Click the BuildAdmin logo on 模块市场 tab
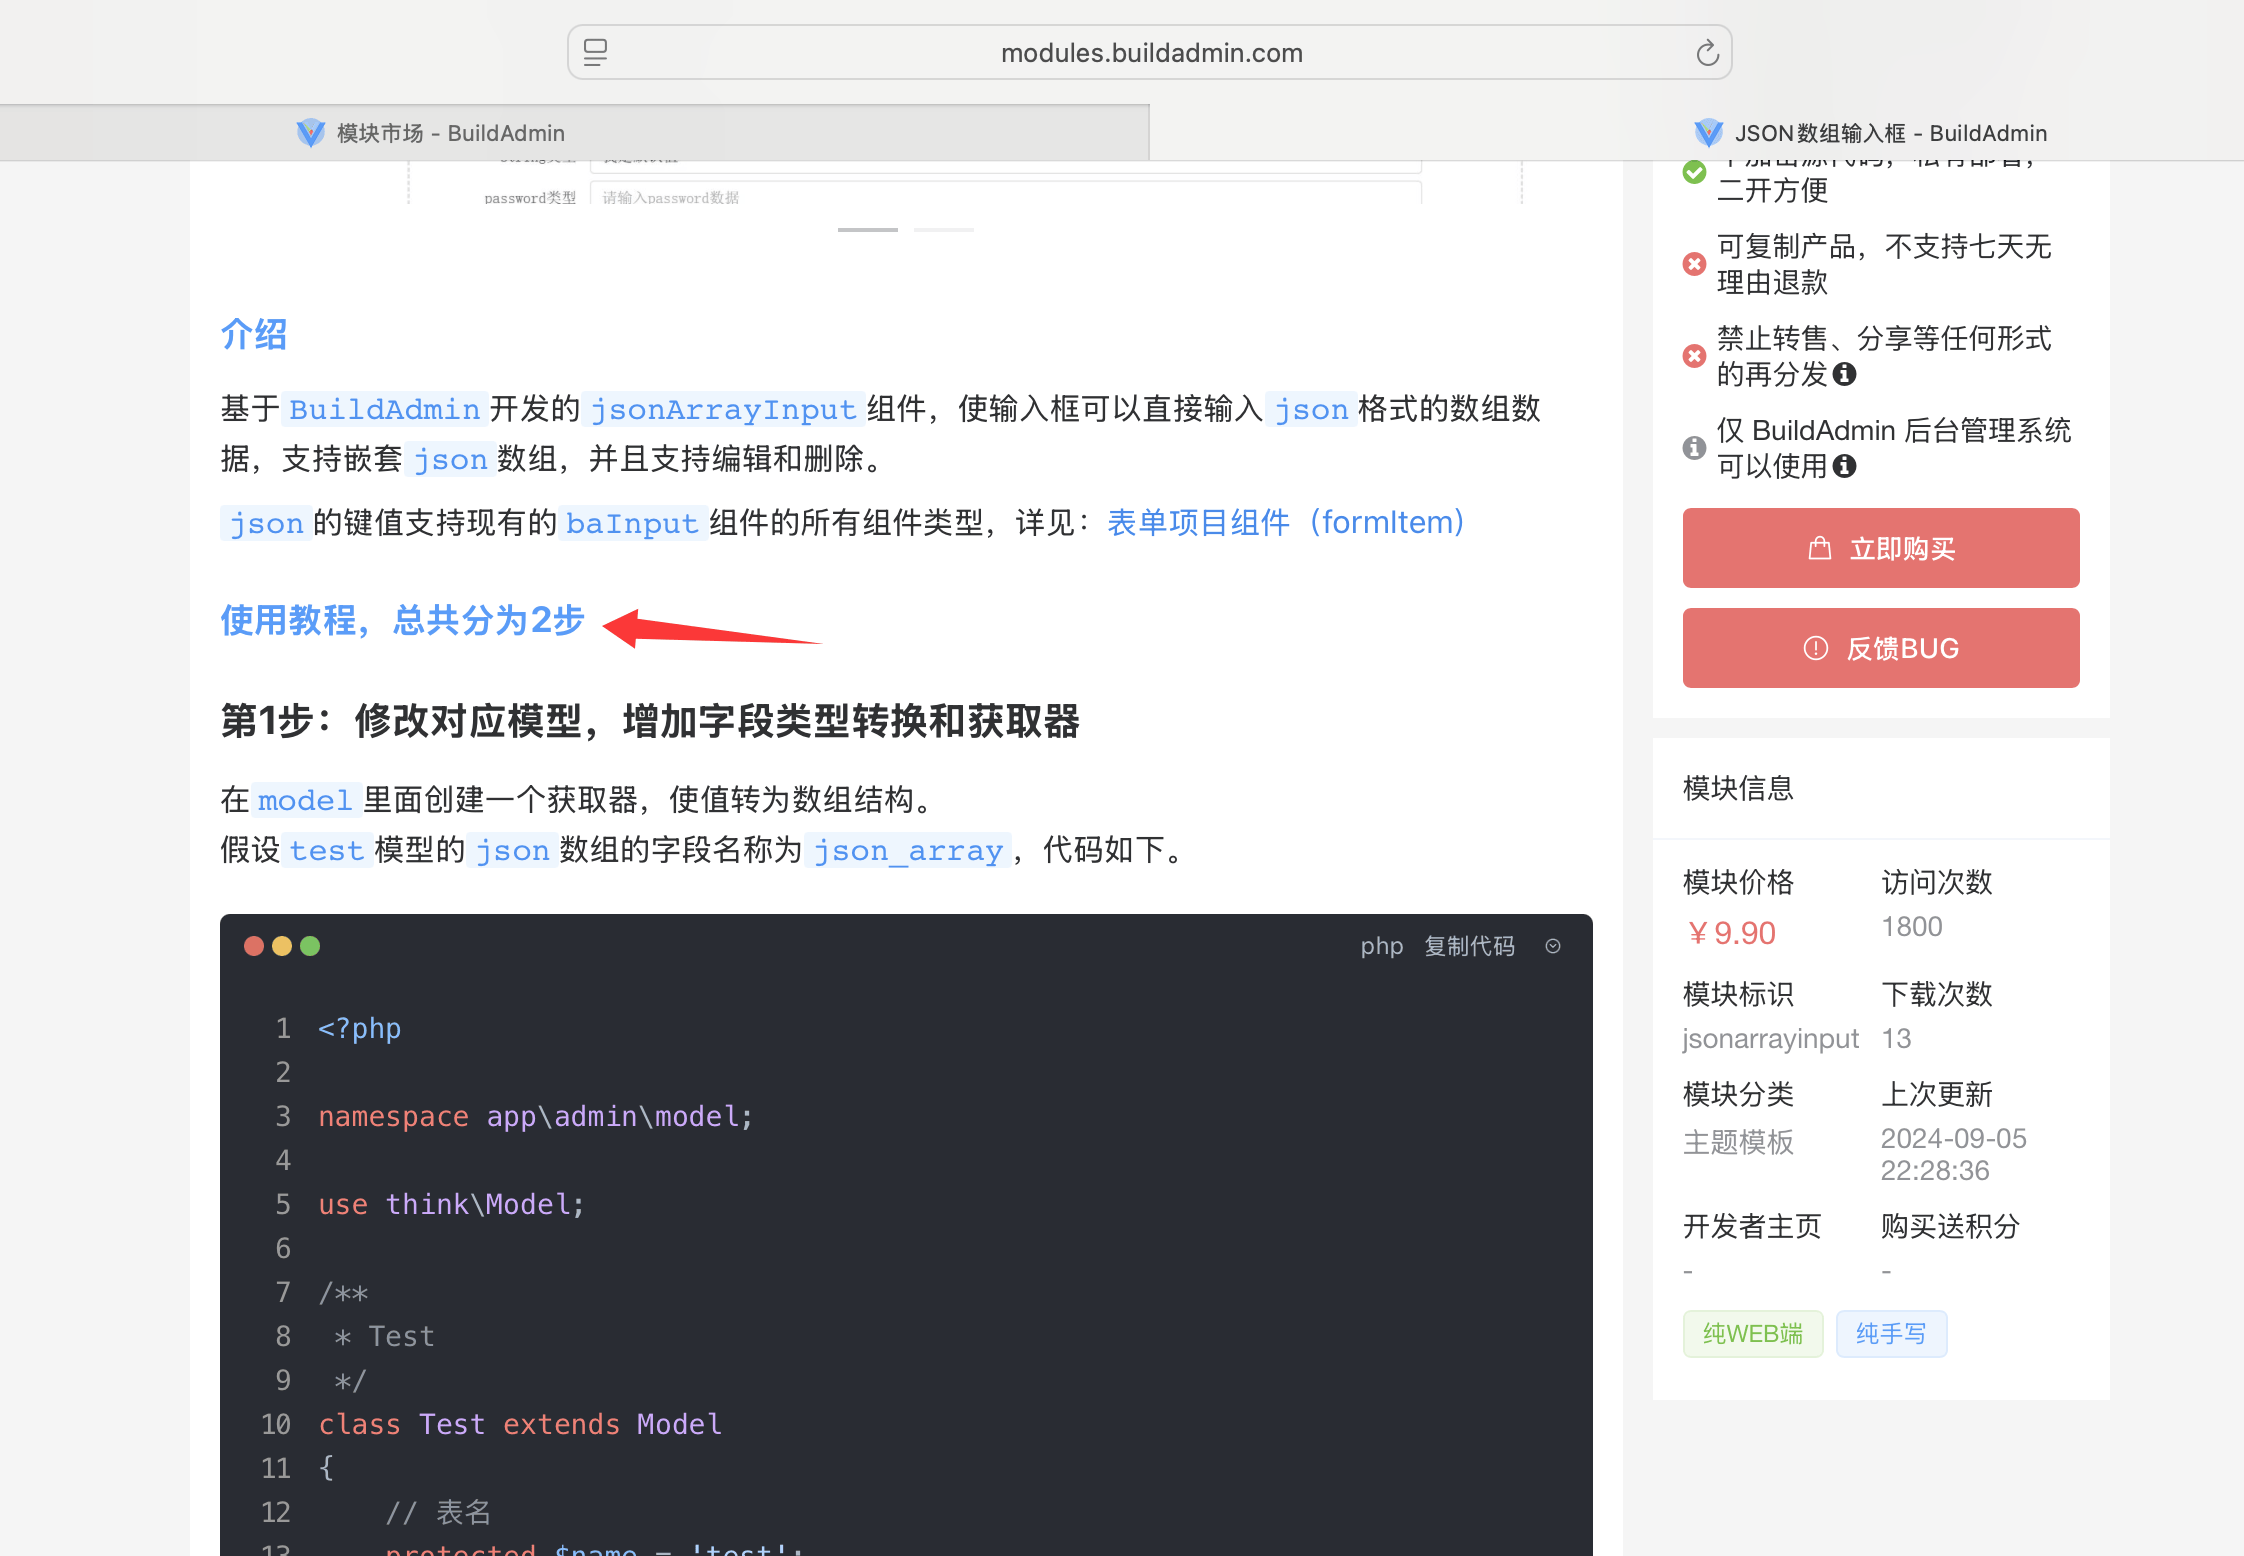Image resolution: width=2244 pixels, height=1556 pixels. coord(311,133)
